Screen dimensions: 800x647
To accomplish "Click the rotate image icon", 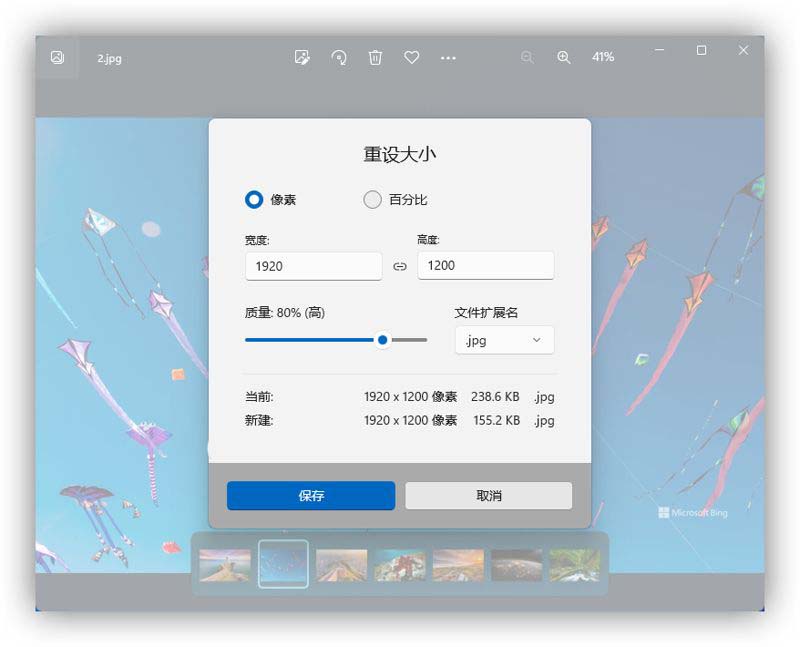I will [x=339, y=58].
